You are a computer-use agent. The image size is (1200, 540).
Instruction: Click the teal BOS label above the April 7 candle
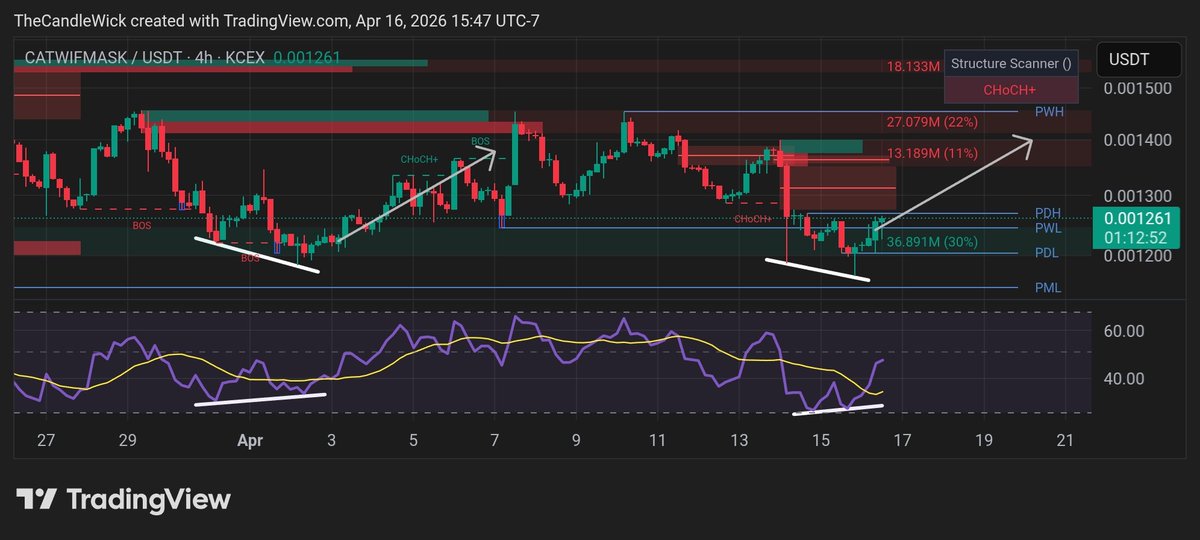tap(481, 142)
